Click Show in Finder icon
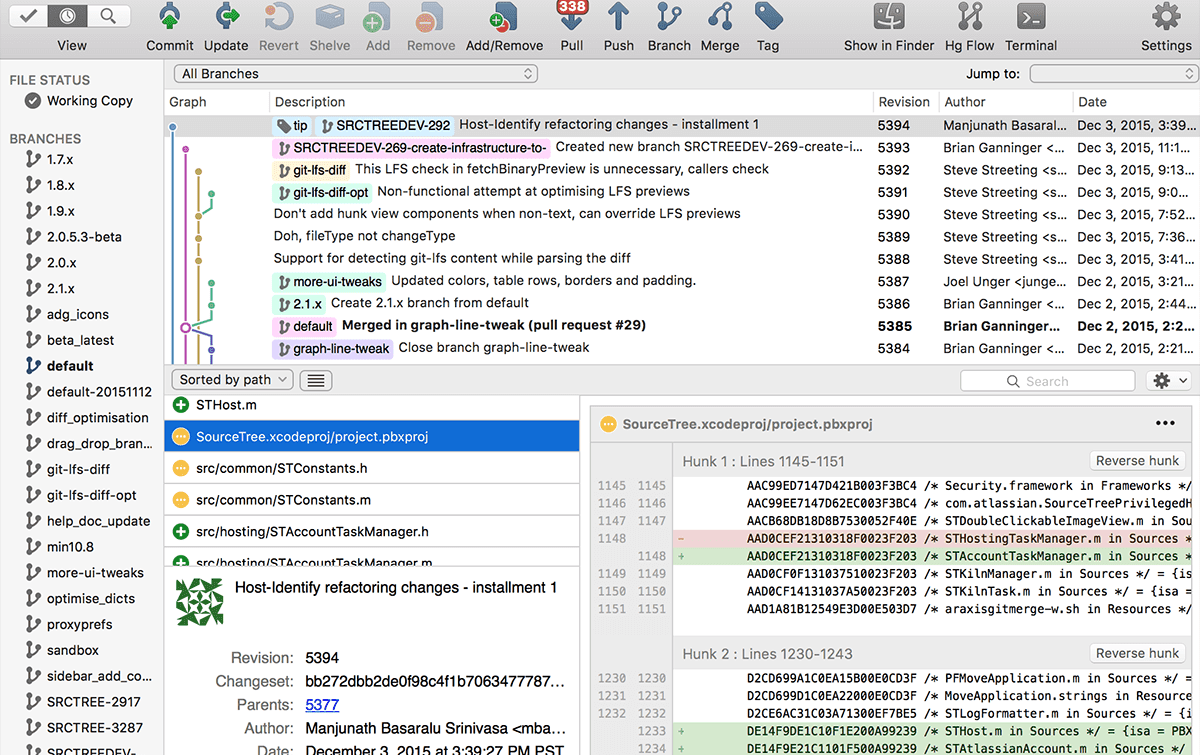 (889, 17)
